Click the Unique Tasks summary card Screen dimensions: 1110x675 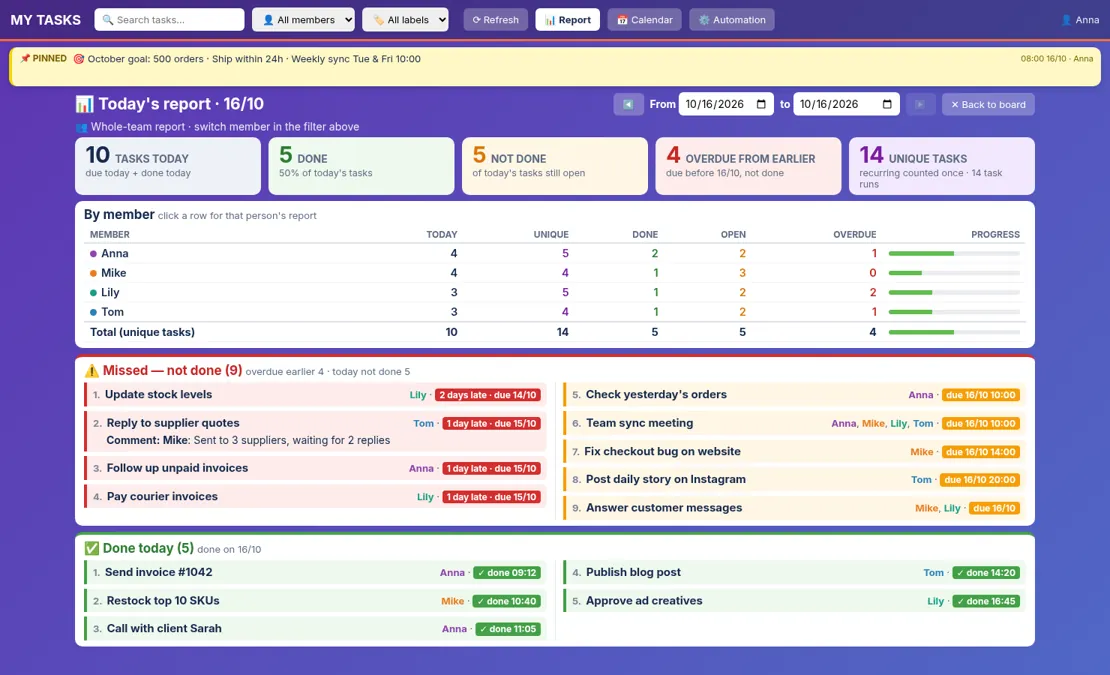click(x=942, y=166)
